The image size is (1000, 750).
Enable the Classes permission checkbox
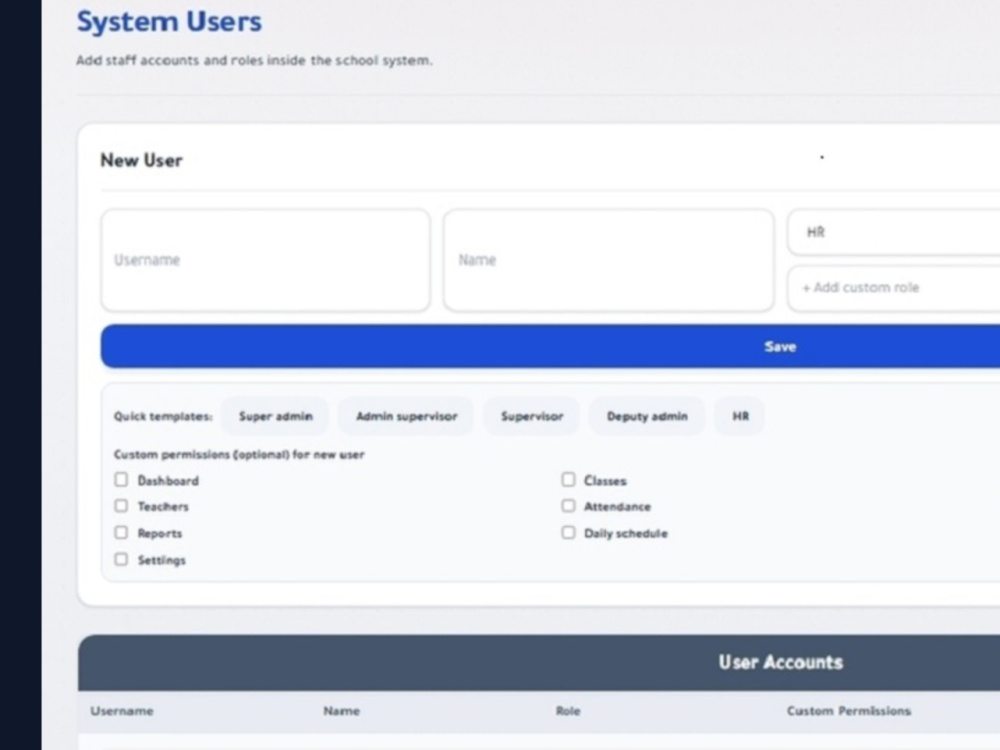tap(568, 480)
